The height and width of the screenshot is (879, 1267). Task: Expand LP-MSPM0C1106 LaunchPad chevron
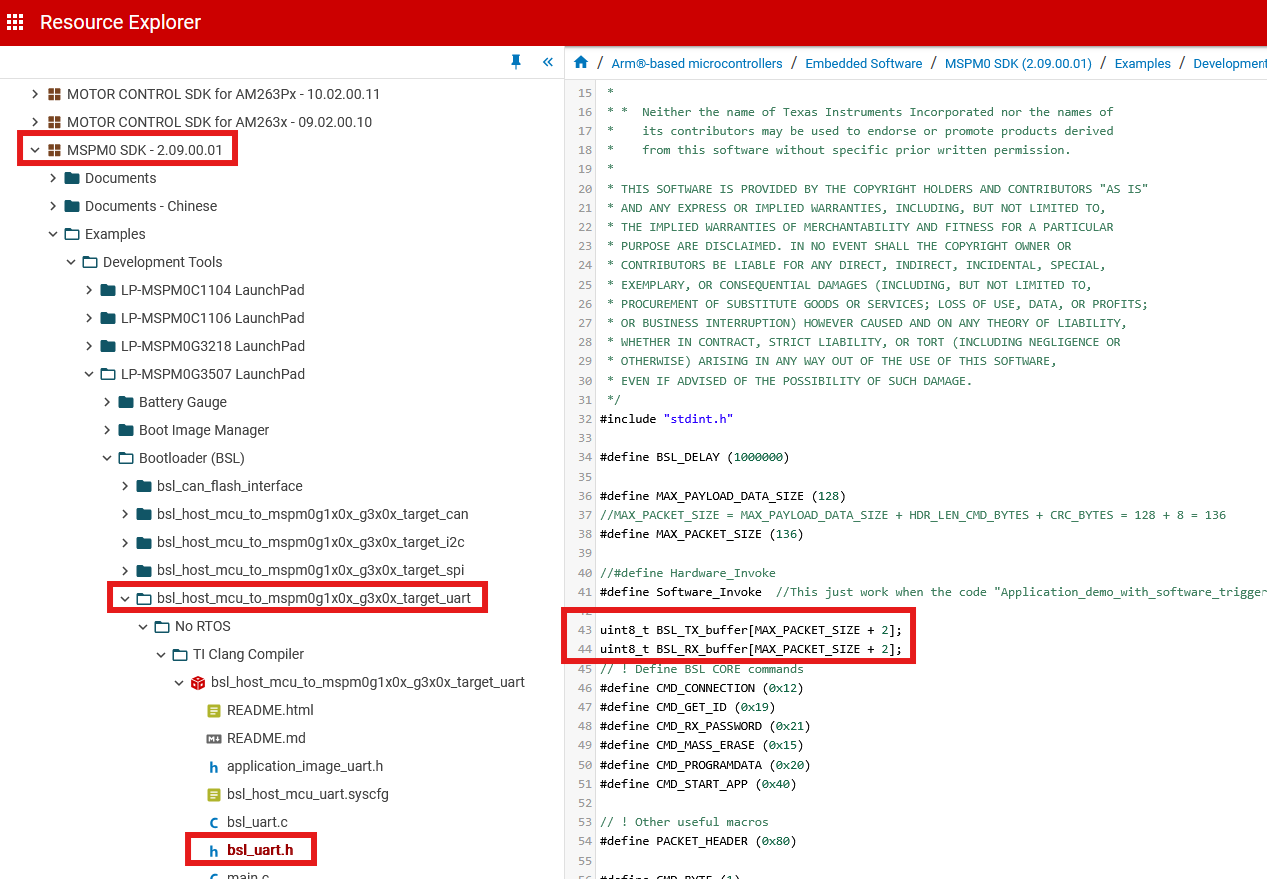[x=89, y=318]
